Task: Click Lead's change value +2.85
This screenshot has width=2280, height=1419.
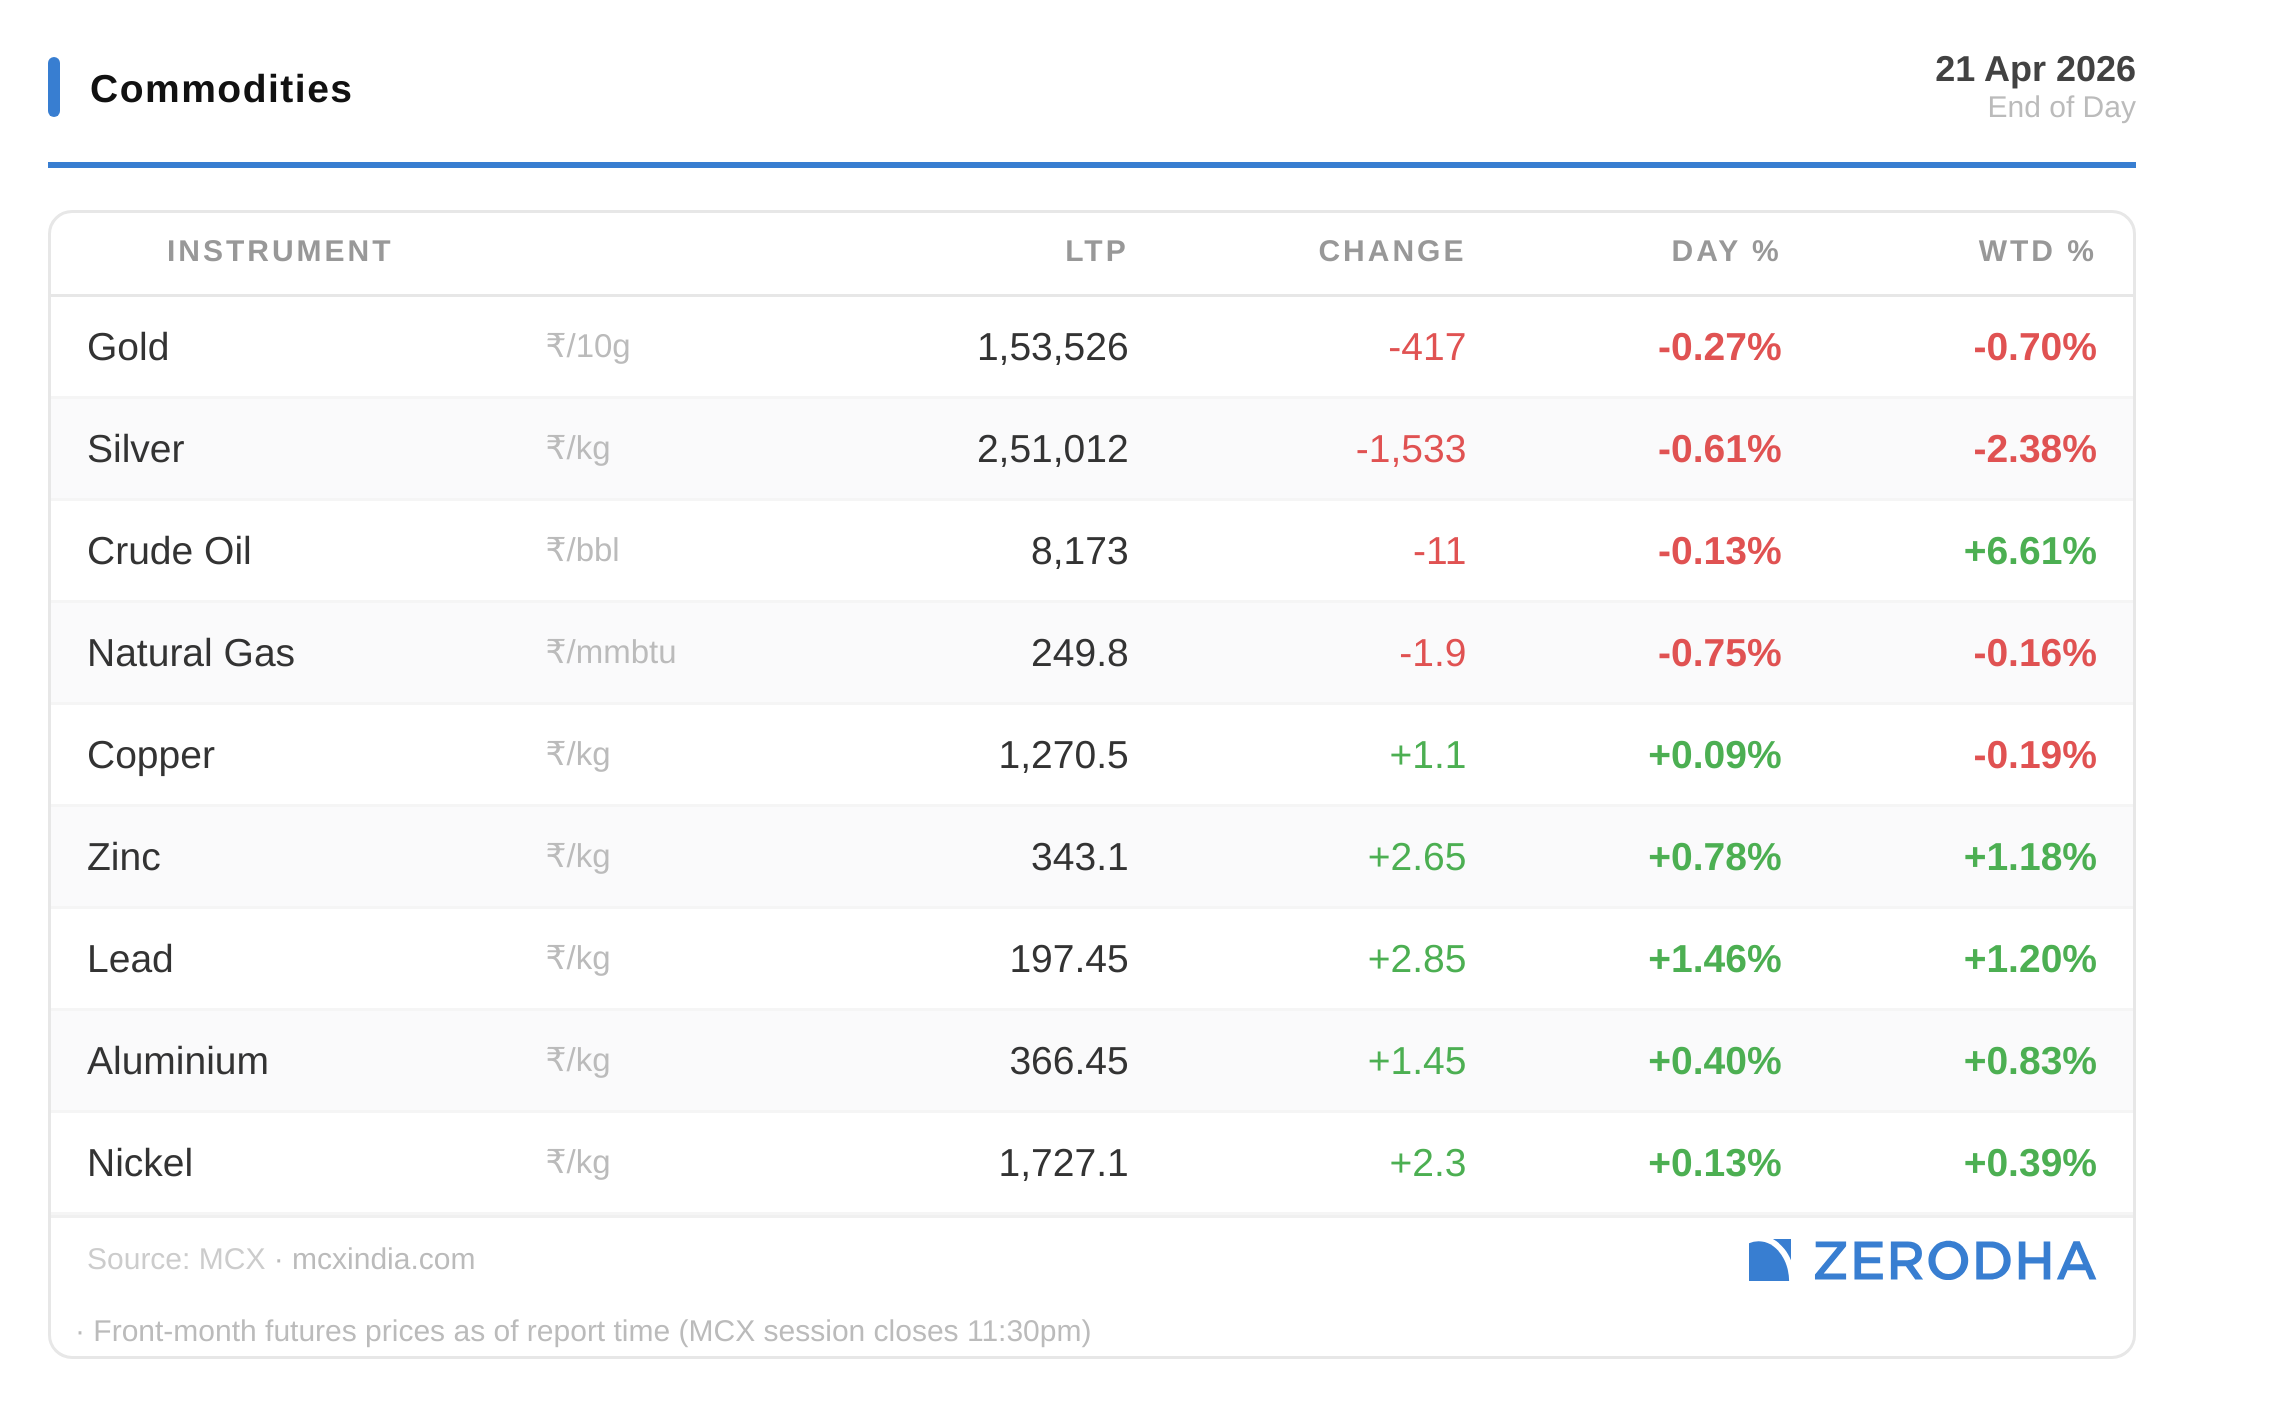Action: pyautogui.click(x=1416, y=959)
